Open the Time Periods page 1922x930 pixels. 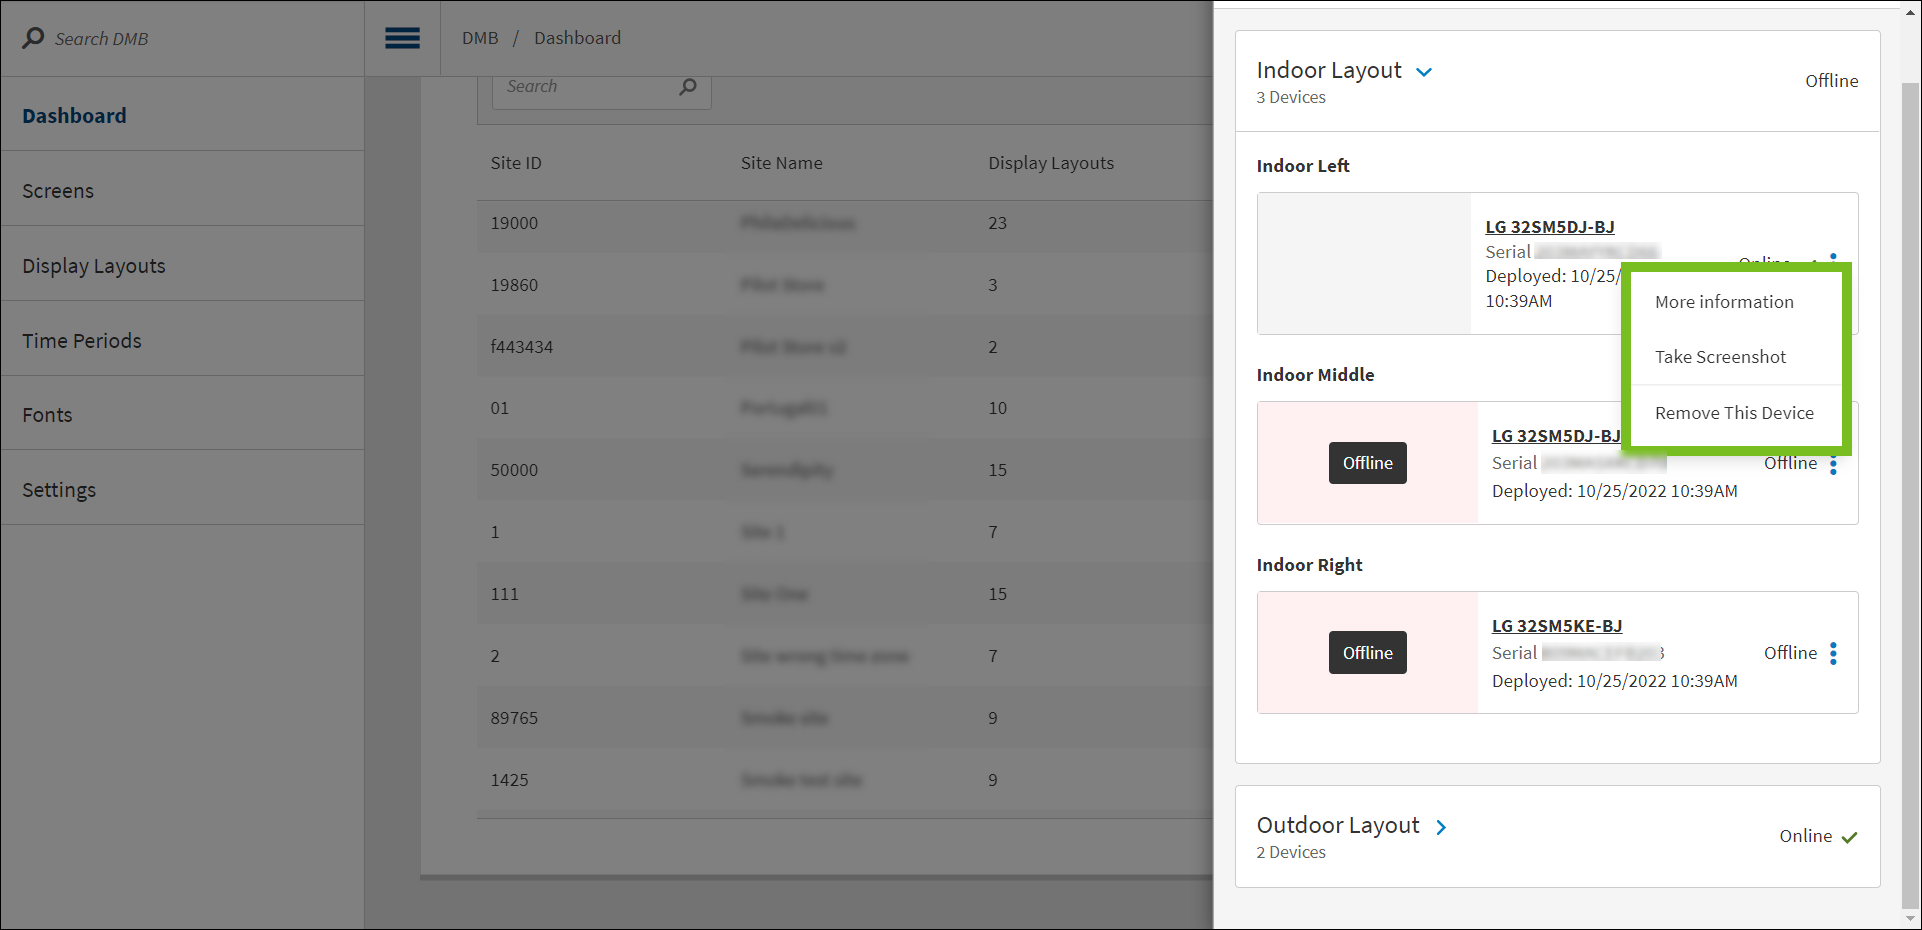pos(82,341)
